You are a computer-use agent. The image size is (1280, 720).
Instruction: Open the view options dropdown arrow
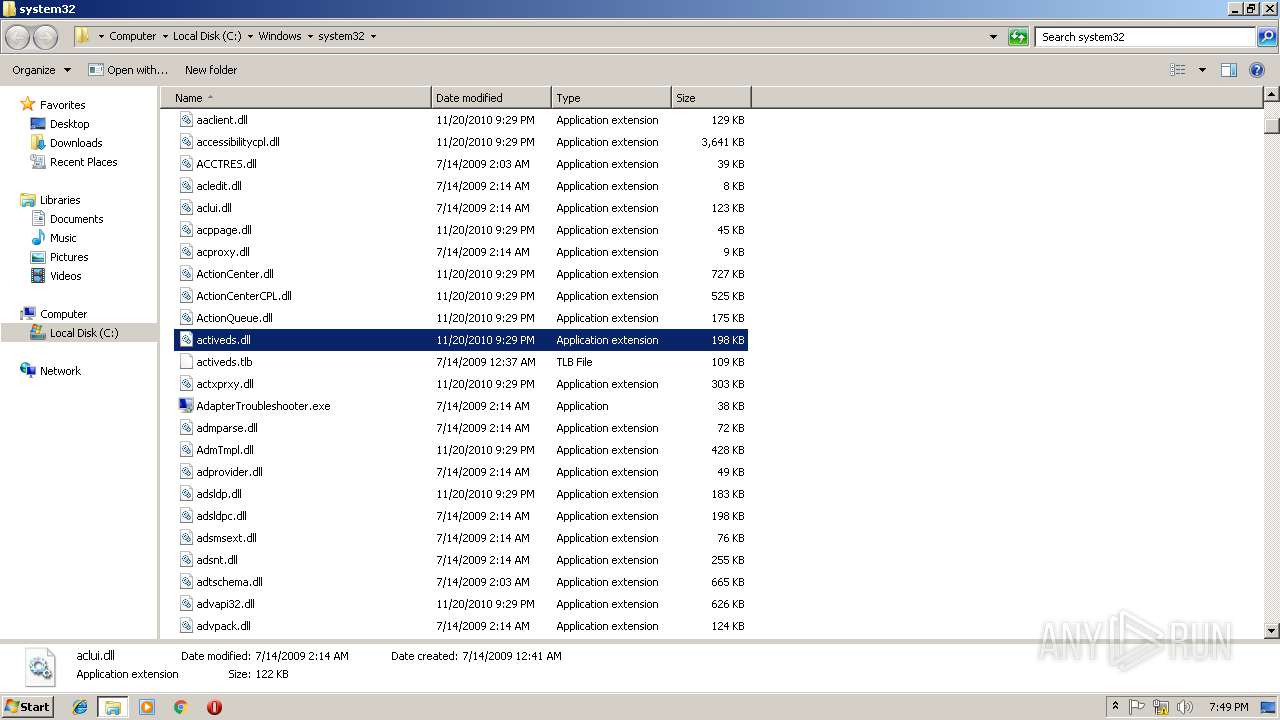point(1202,70)
